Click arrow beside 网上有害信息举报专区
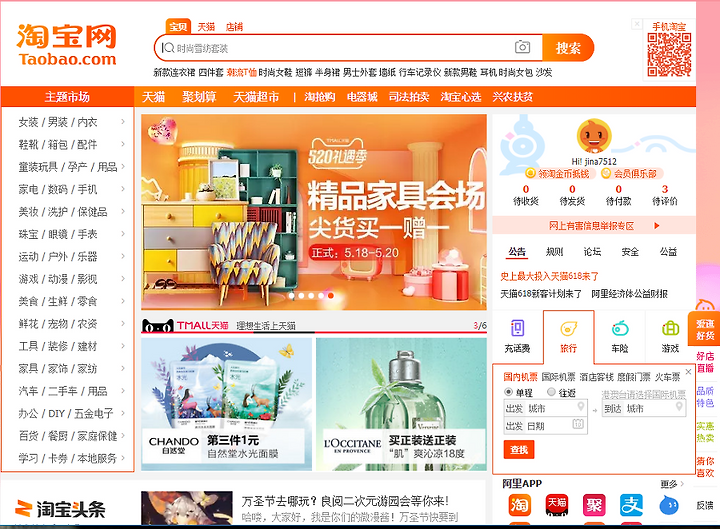This screenshot has width=720, height=529. (657, 225)
